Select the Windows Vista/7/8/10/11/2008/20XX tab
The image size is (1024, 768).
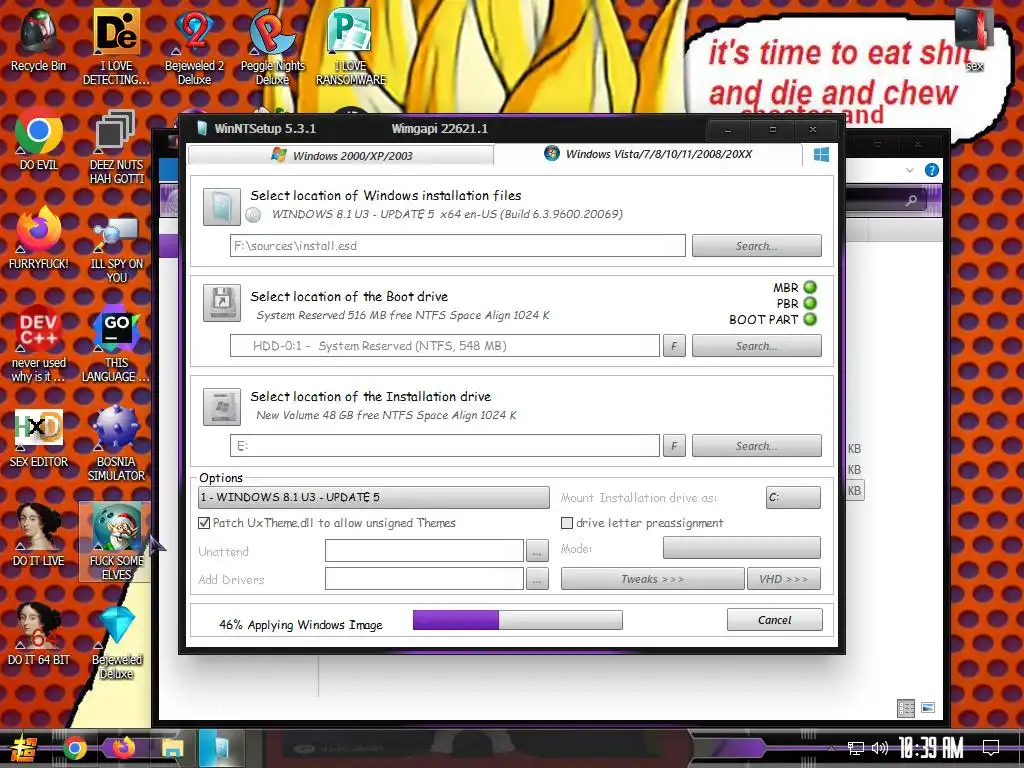tap(648, 154)
